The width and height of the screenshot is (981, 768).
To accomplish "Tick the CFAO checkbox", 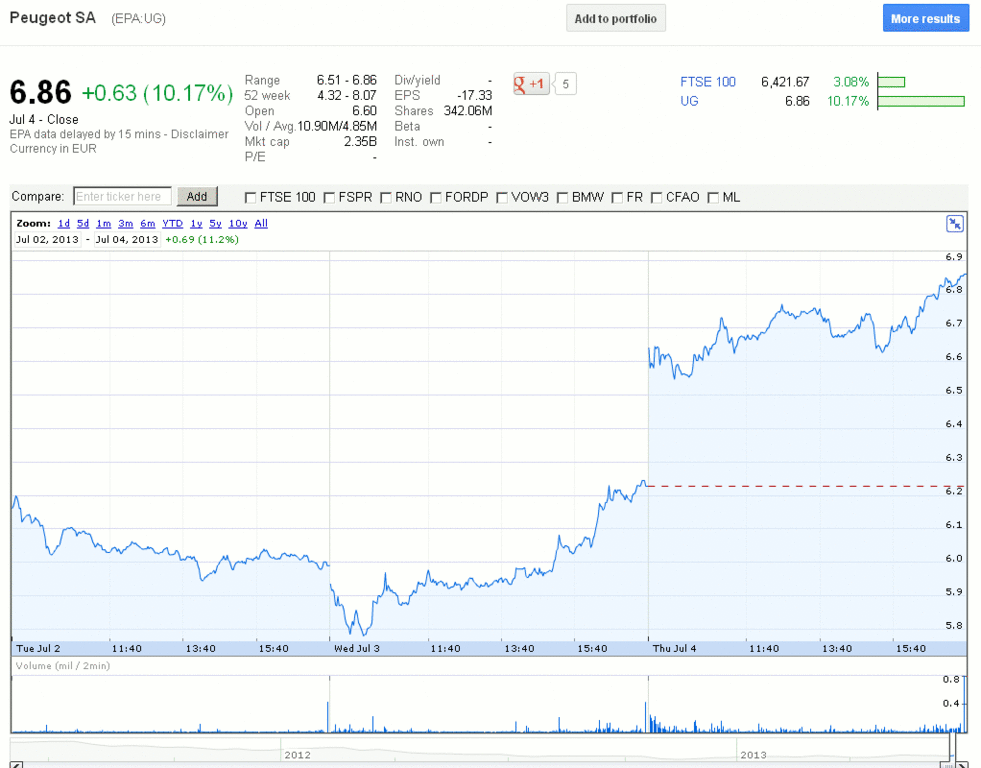I will [x=656, y=198].
